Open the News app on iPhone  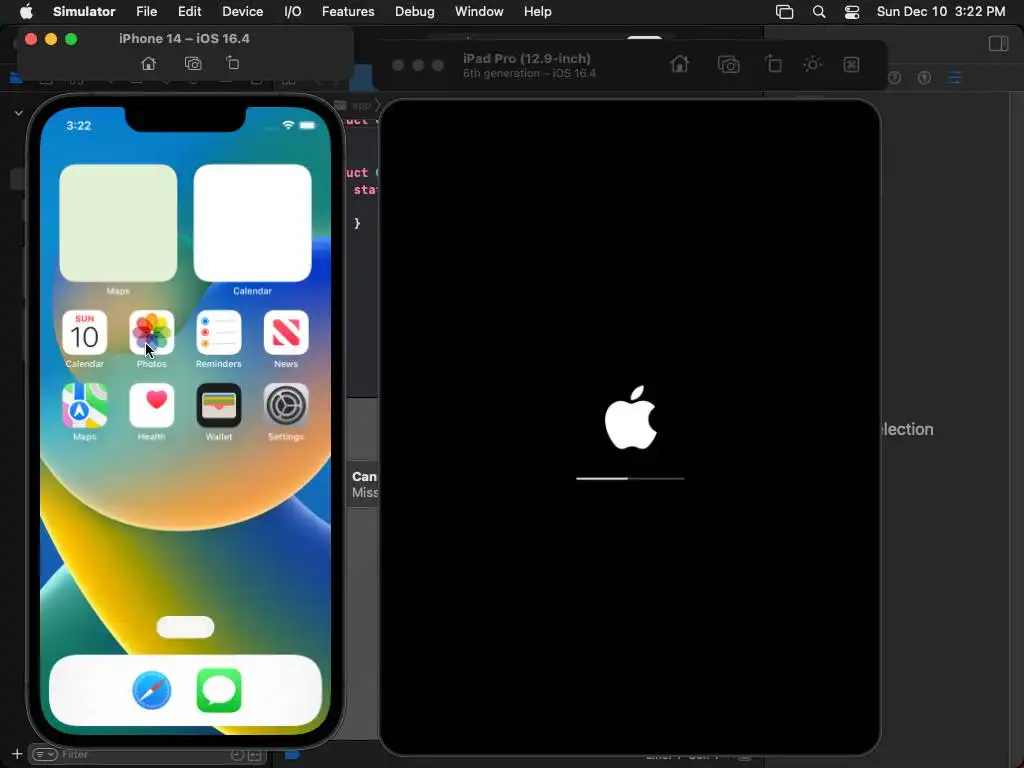click(x=286, y=332)
